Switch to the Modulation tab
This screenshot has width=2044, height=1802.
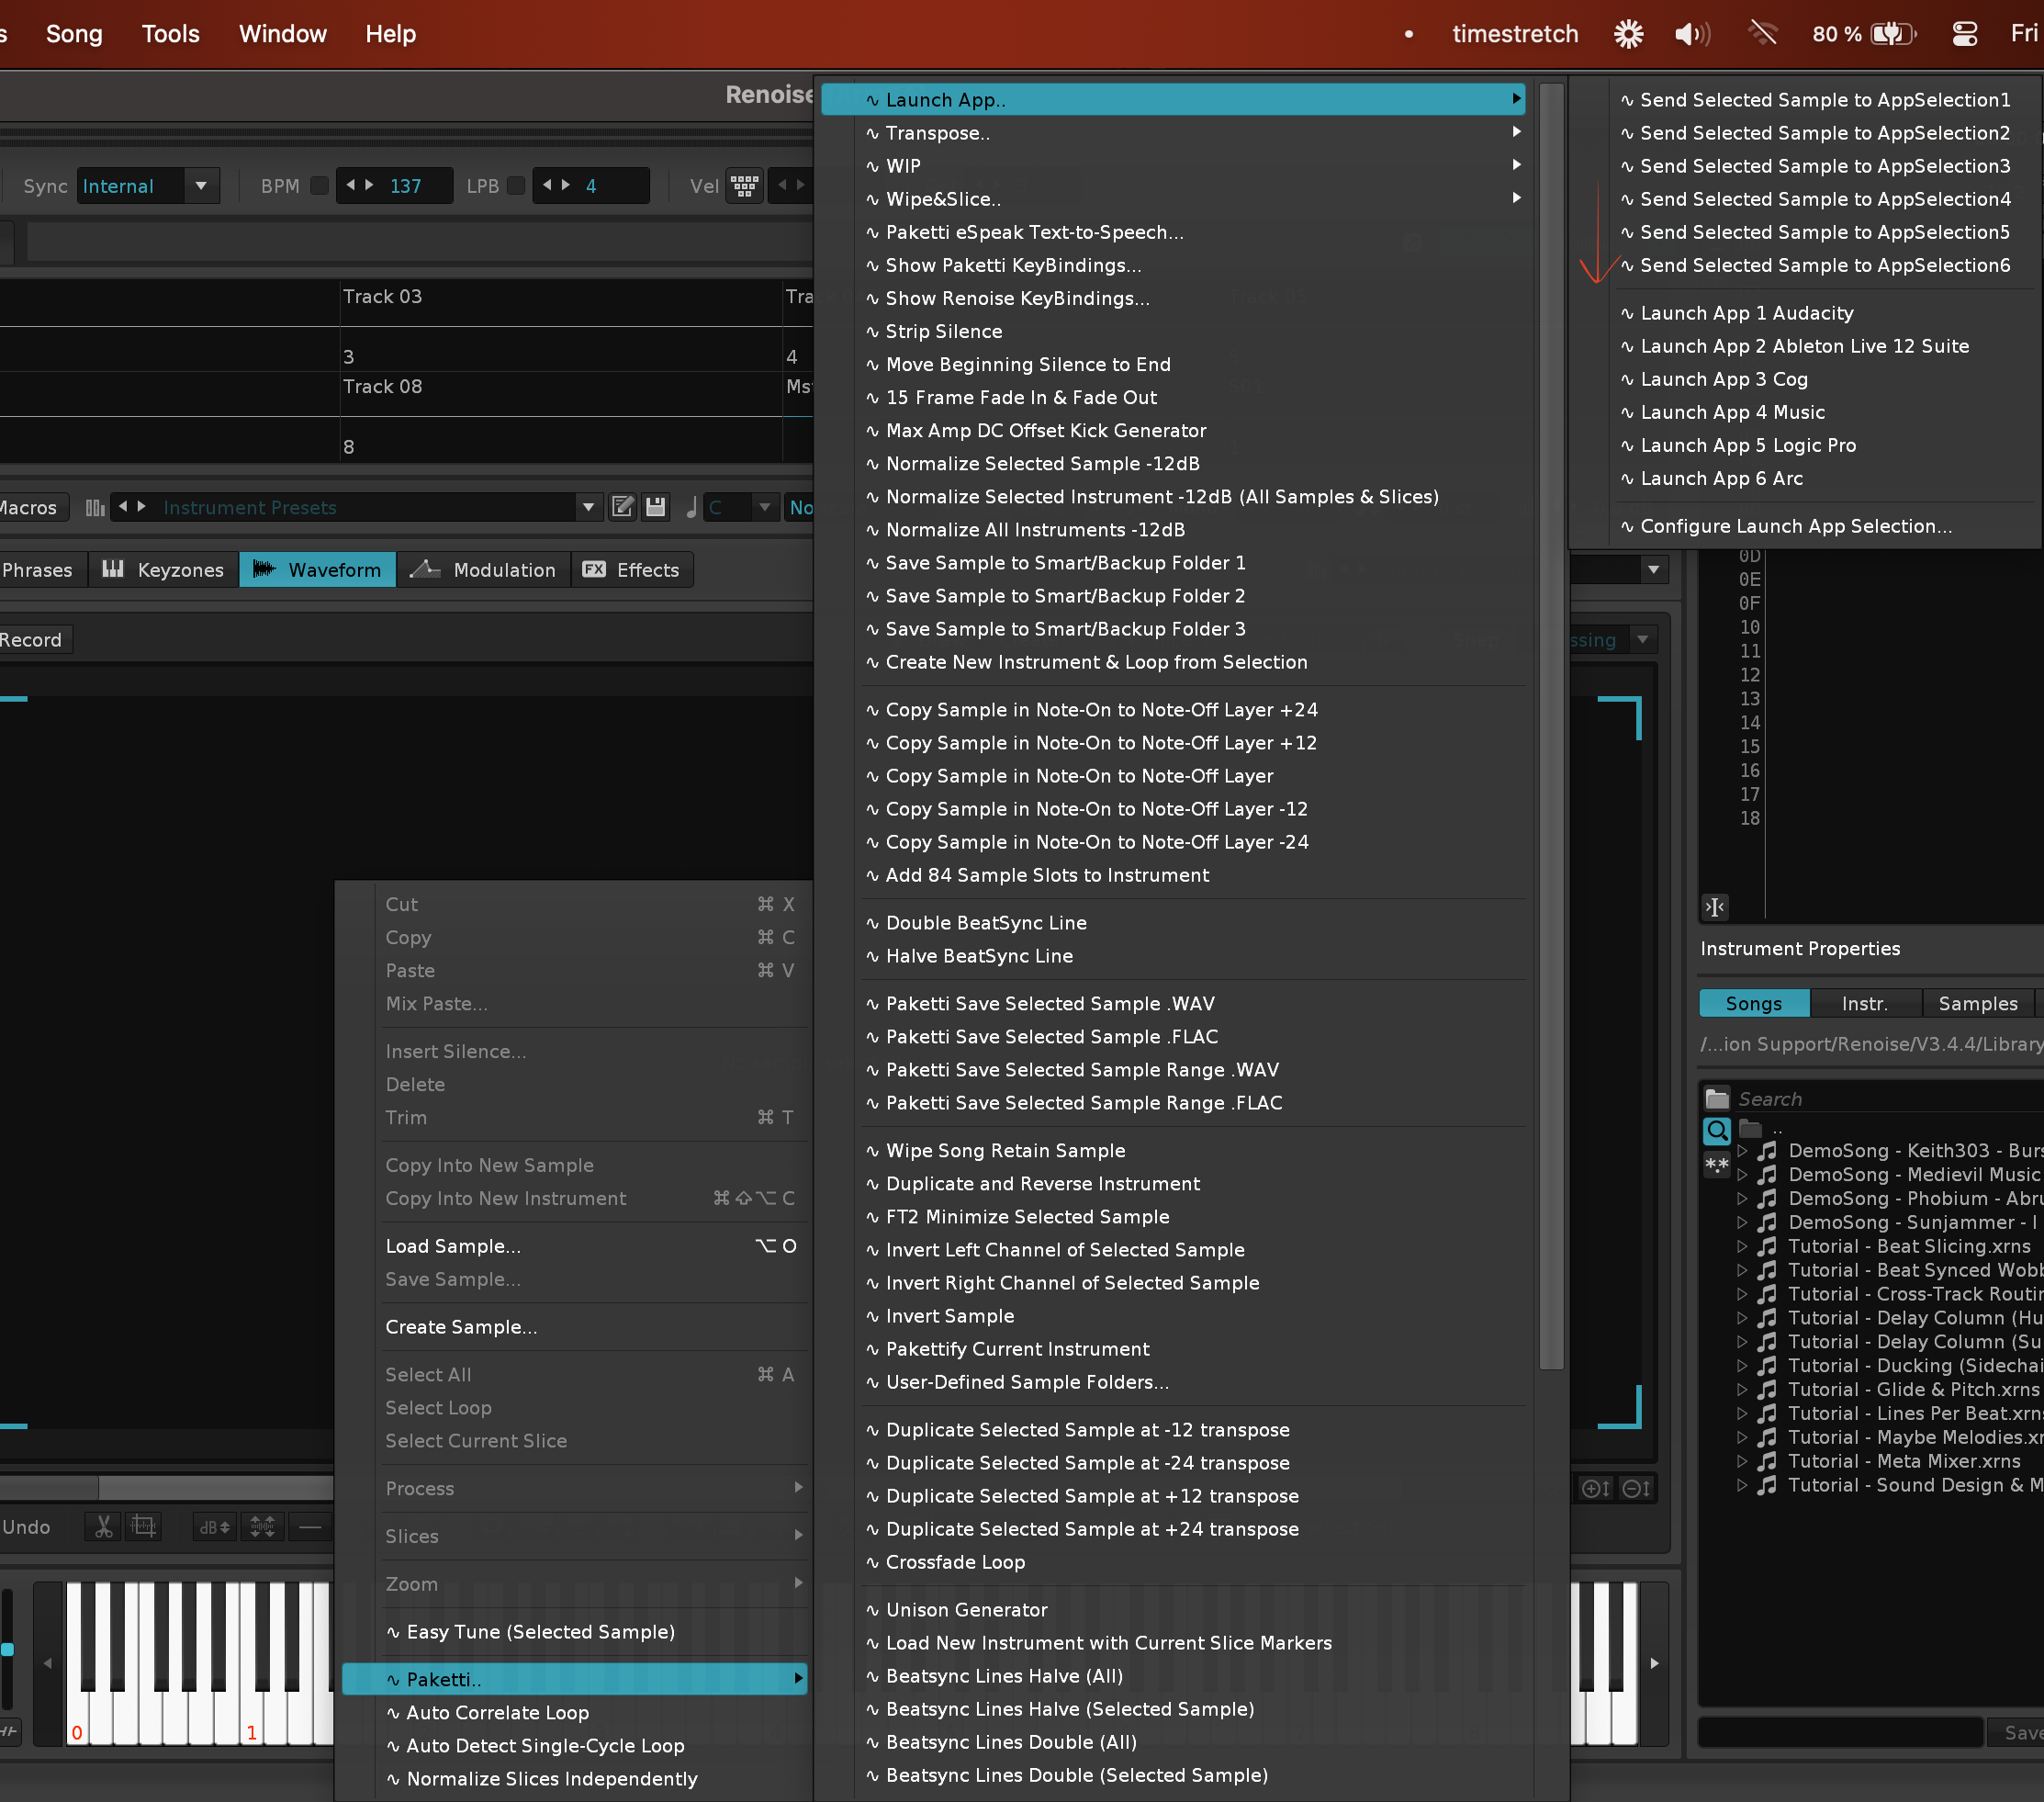[x=484, y=570]
